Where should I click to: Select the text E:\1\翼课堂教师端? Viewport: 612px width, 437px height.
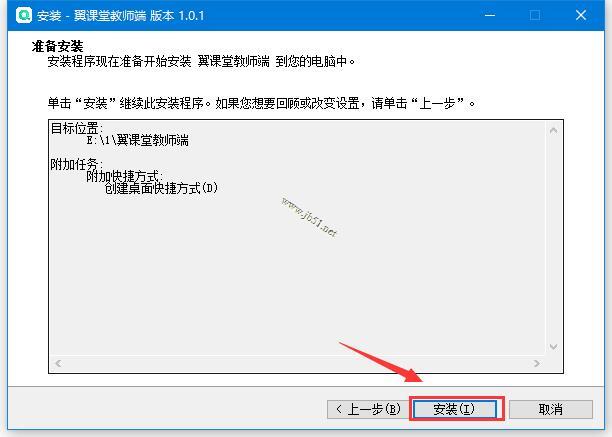[x=137, y=140]
